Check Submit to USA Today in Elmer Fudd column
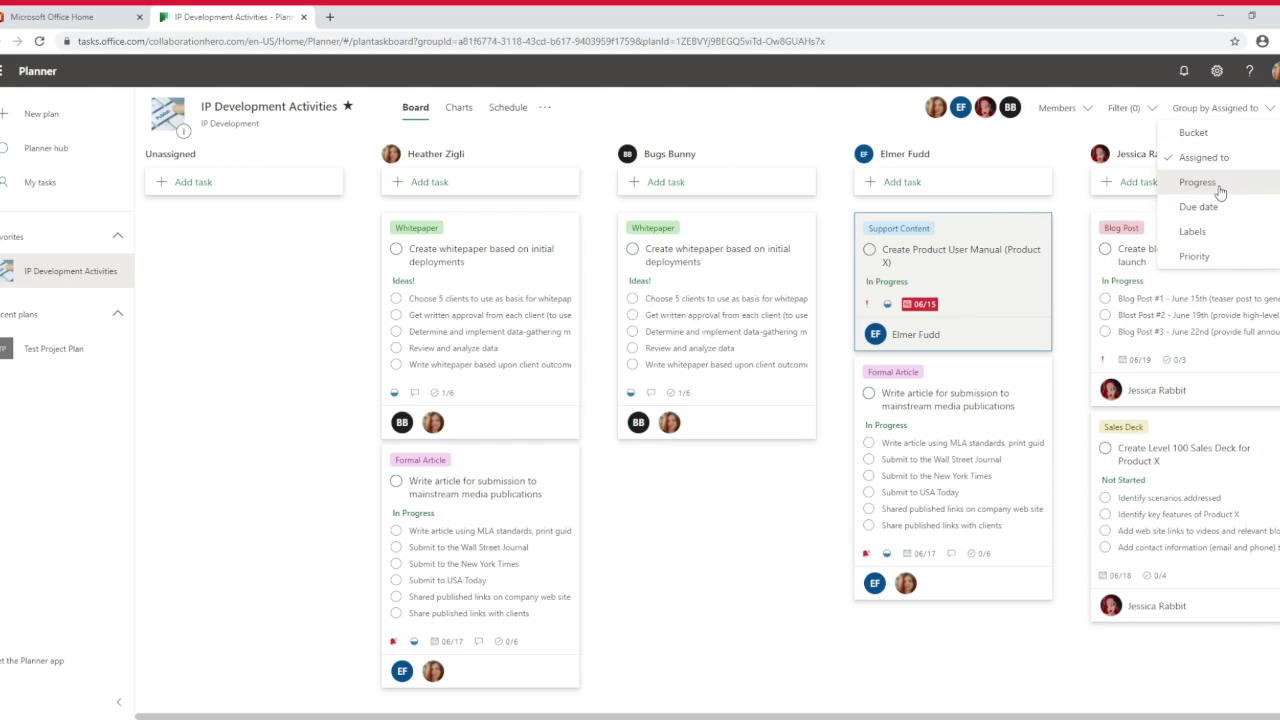1280x720 pixels. [x=869, y=492]
